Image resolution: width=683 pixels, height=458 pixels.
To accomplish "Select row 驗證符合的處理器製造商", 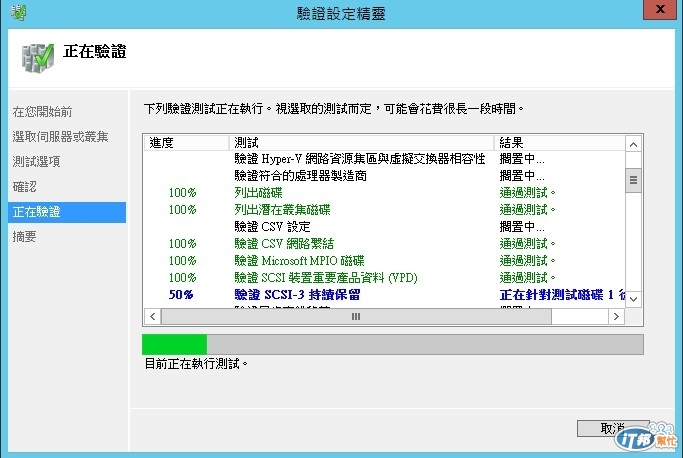I will click(385, 176).
